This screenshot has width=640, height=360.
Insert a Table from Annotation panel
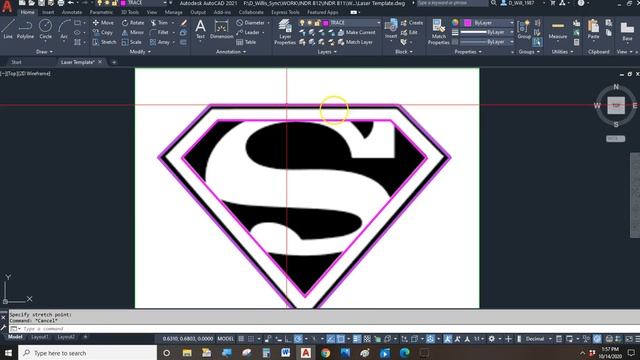pos(246,42)
